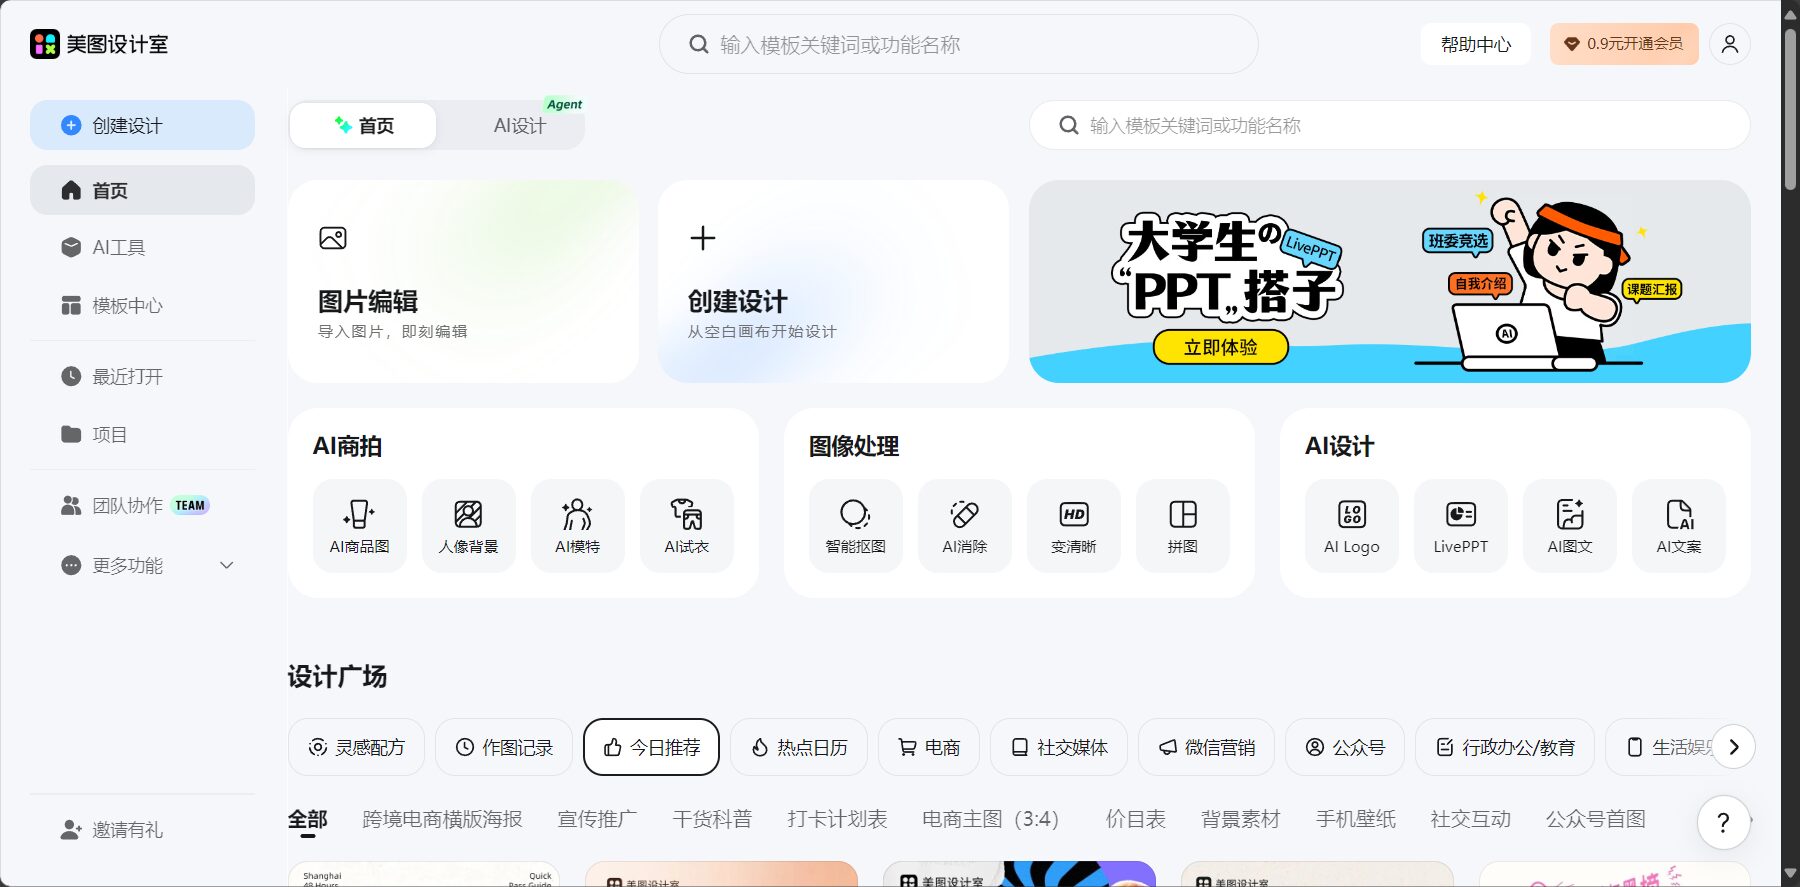Select 首页 in the sidebar
Screen dimensions: 1800x887
pos(142,190)
